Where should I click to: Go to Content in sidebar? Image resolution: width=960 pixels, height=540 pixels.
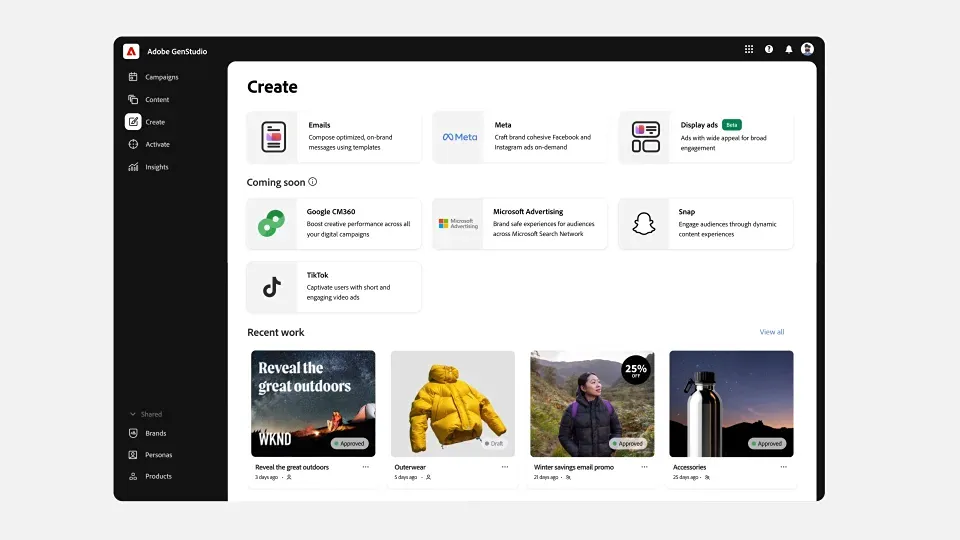pyautogui.click(x=157, y=99)
